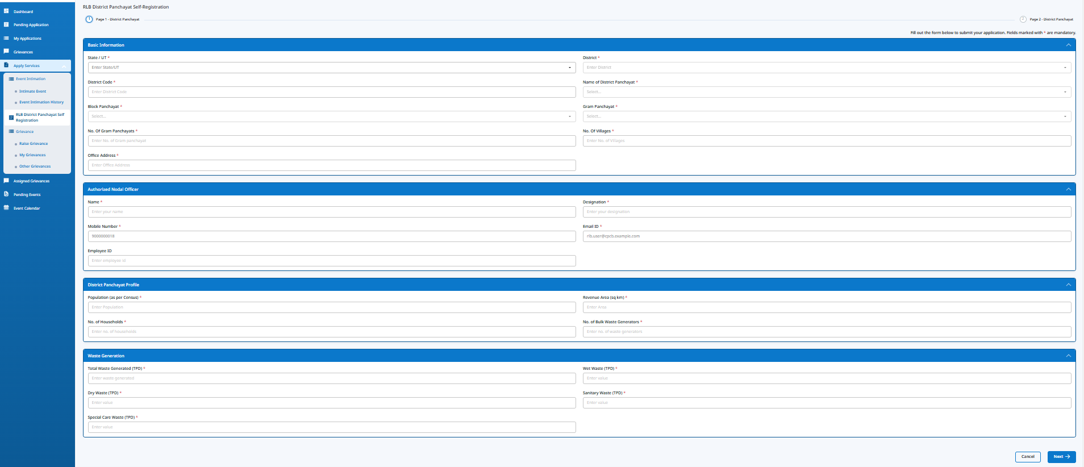Open the Name of District Panchayat dropdown
1084x467 pixels.
(827, 92)
